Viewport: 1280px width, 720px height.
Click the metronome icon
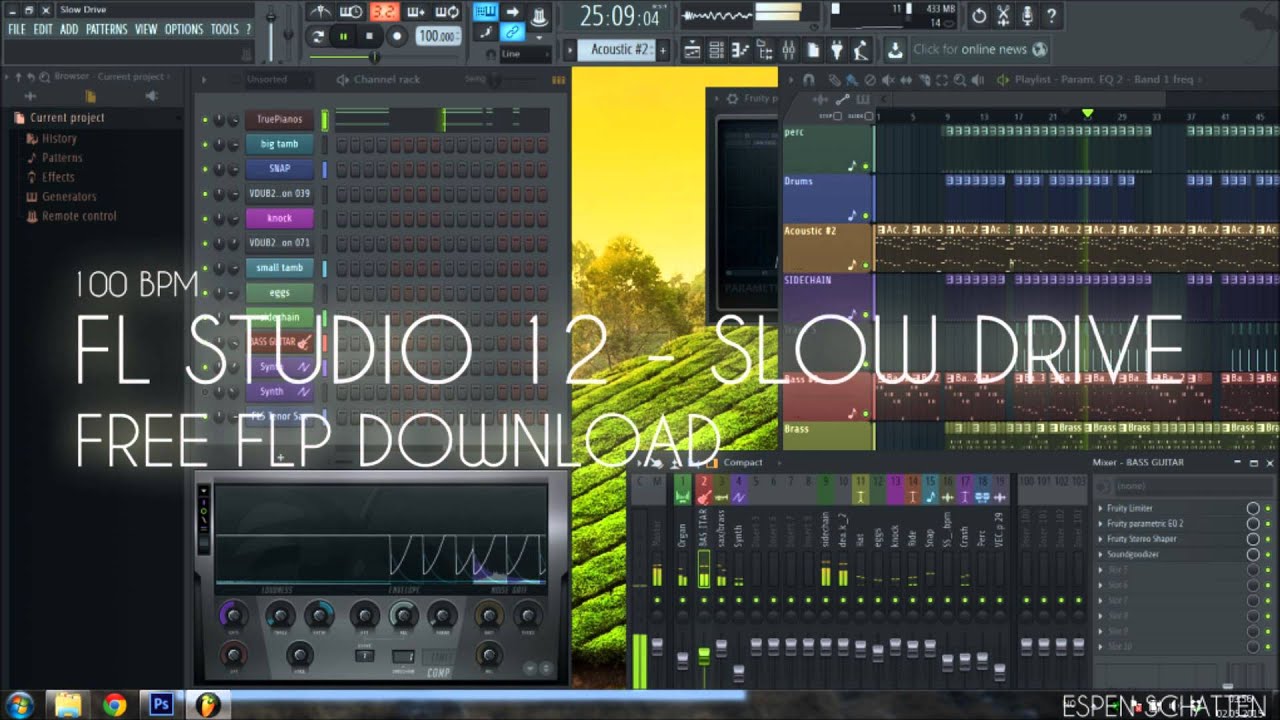[x=320, y=12]
